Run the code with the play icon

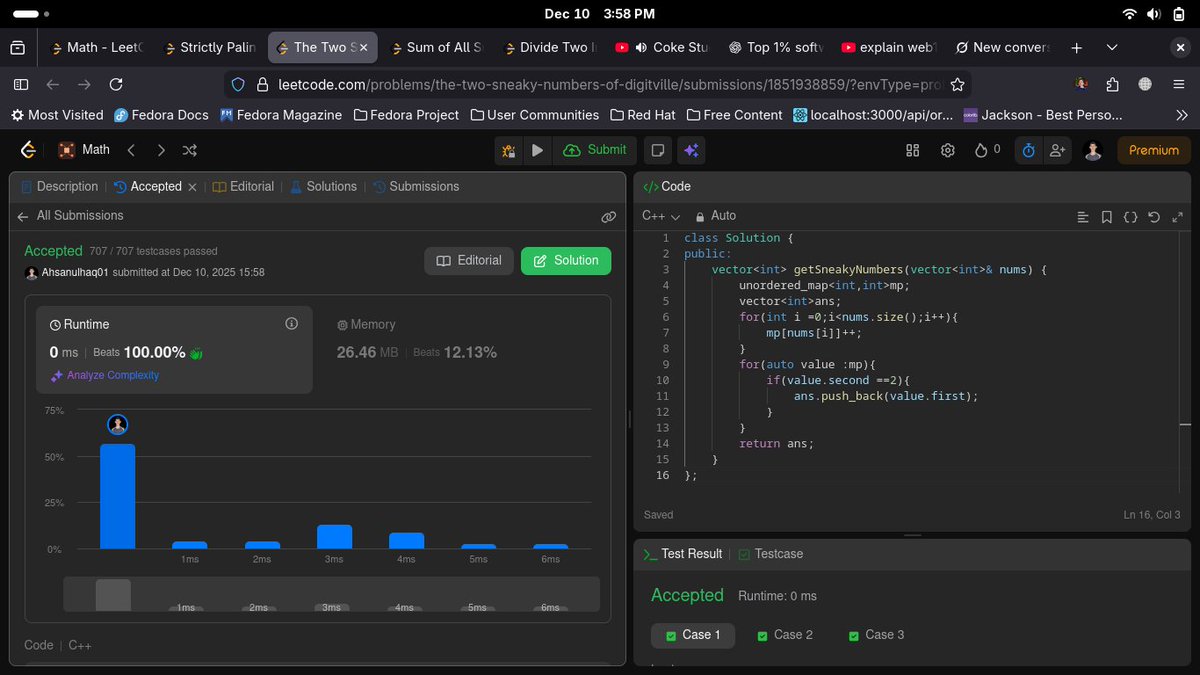click(x=537, y=150)
